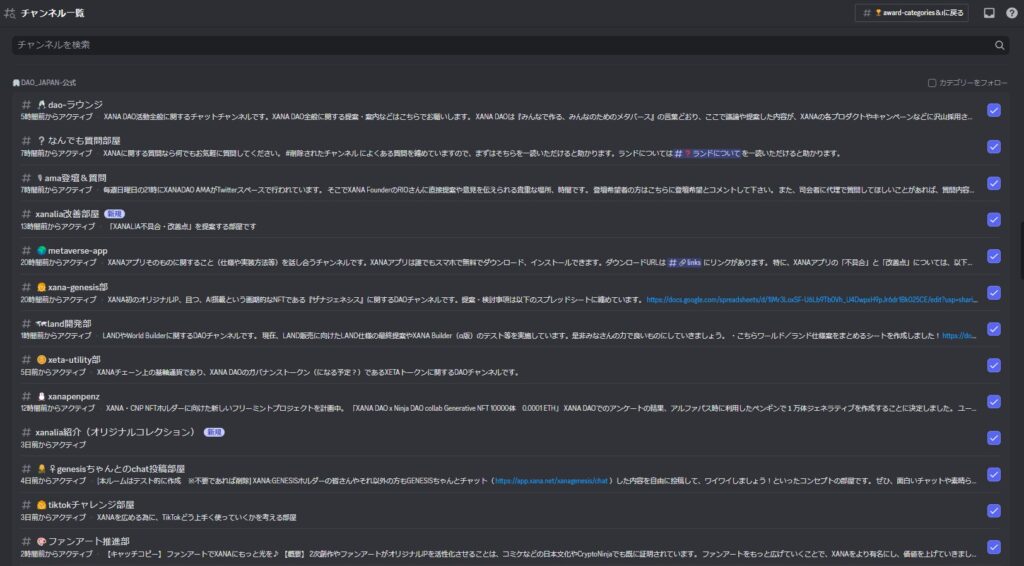Open the #ランドについて channel mention link

pyautogui.click(x=707, y=153)
